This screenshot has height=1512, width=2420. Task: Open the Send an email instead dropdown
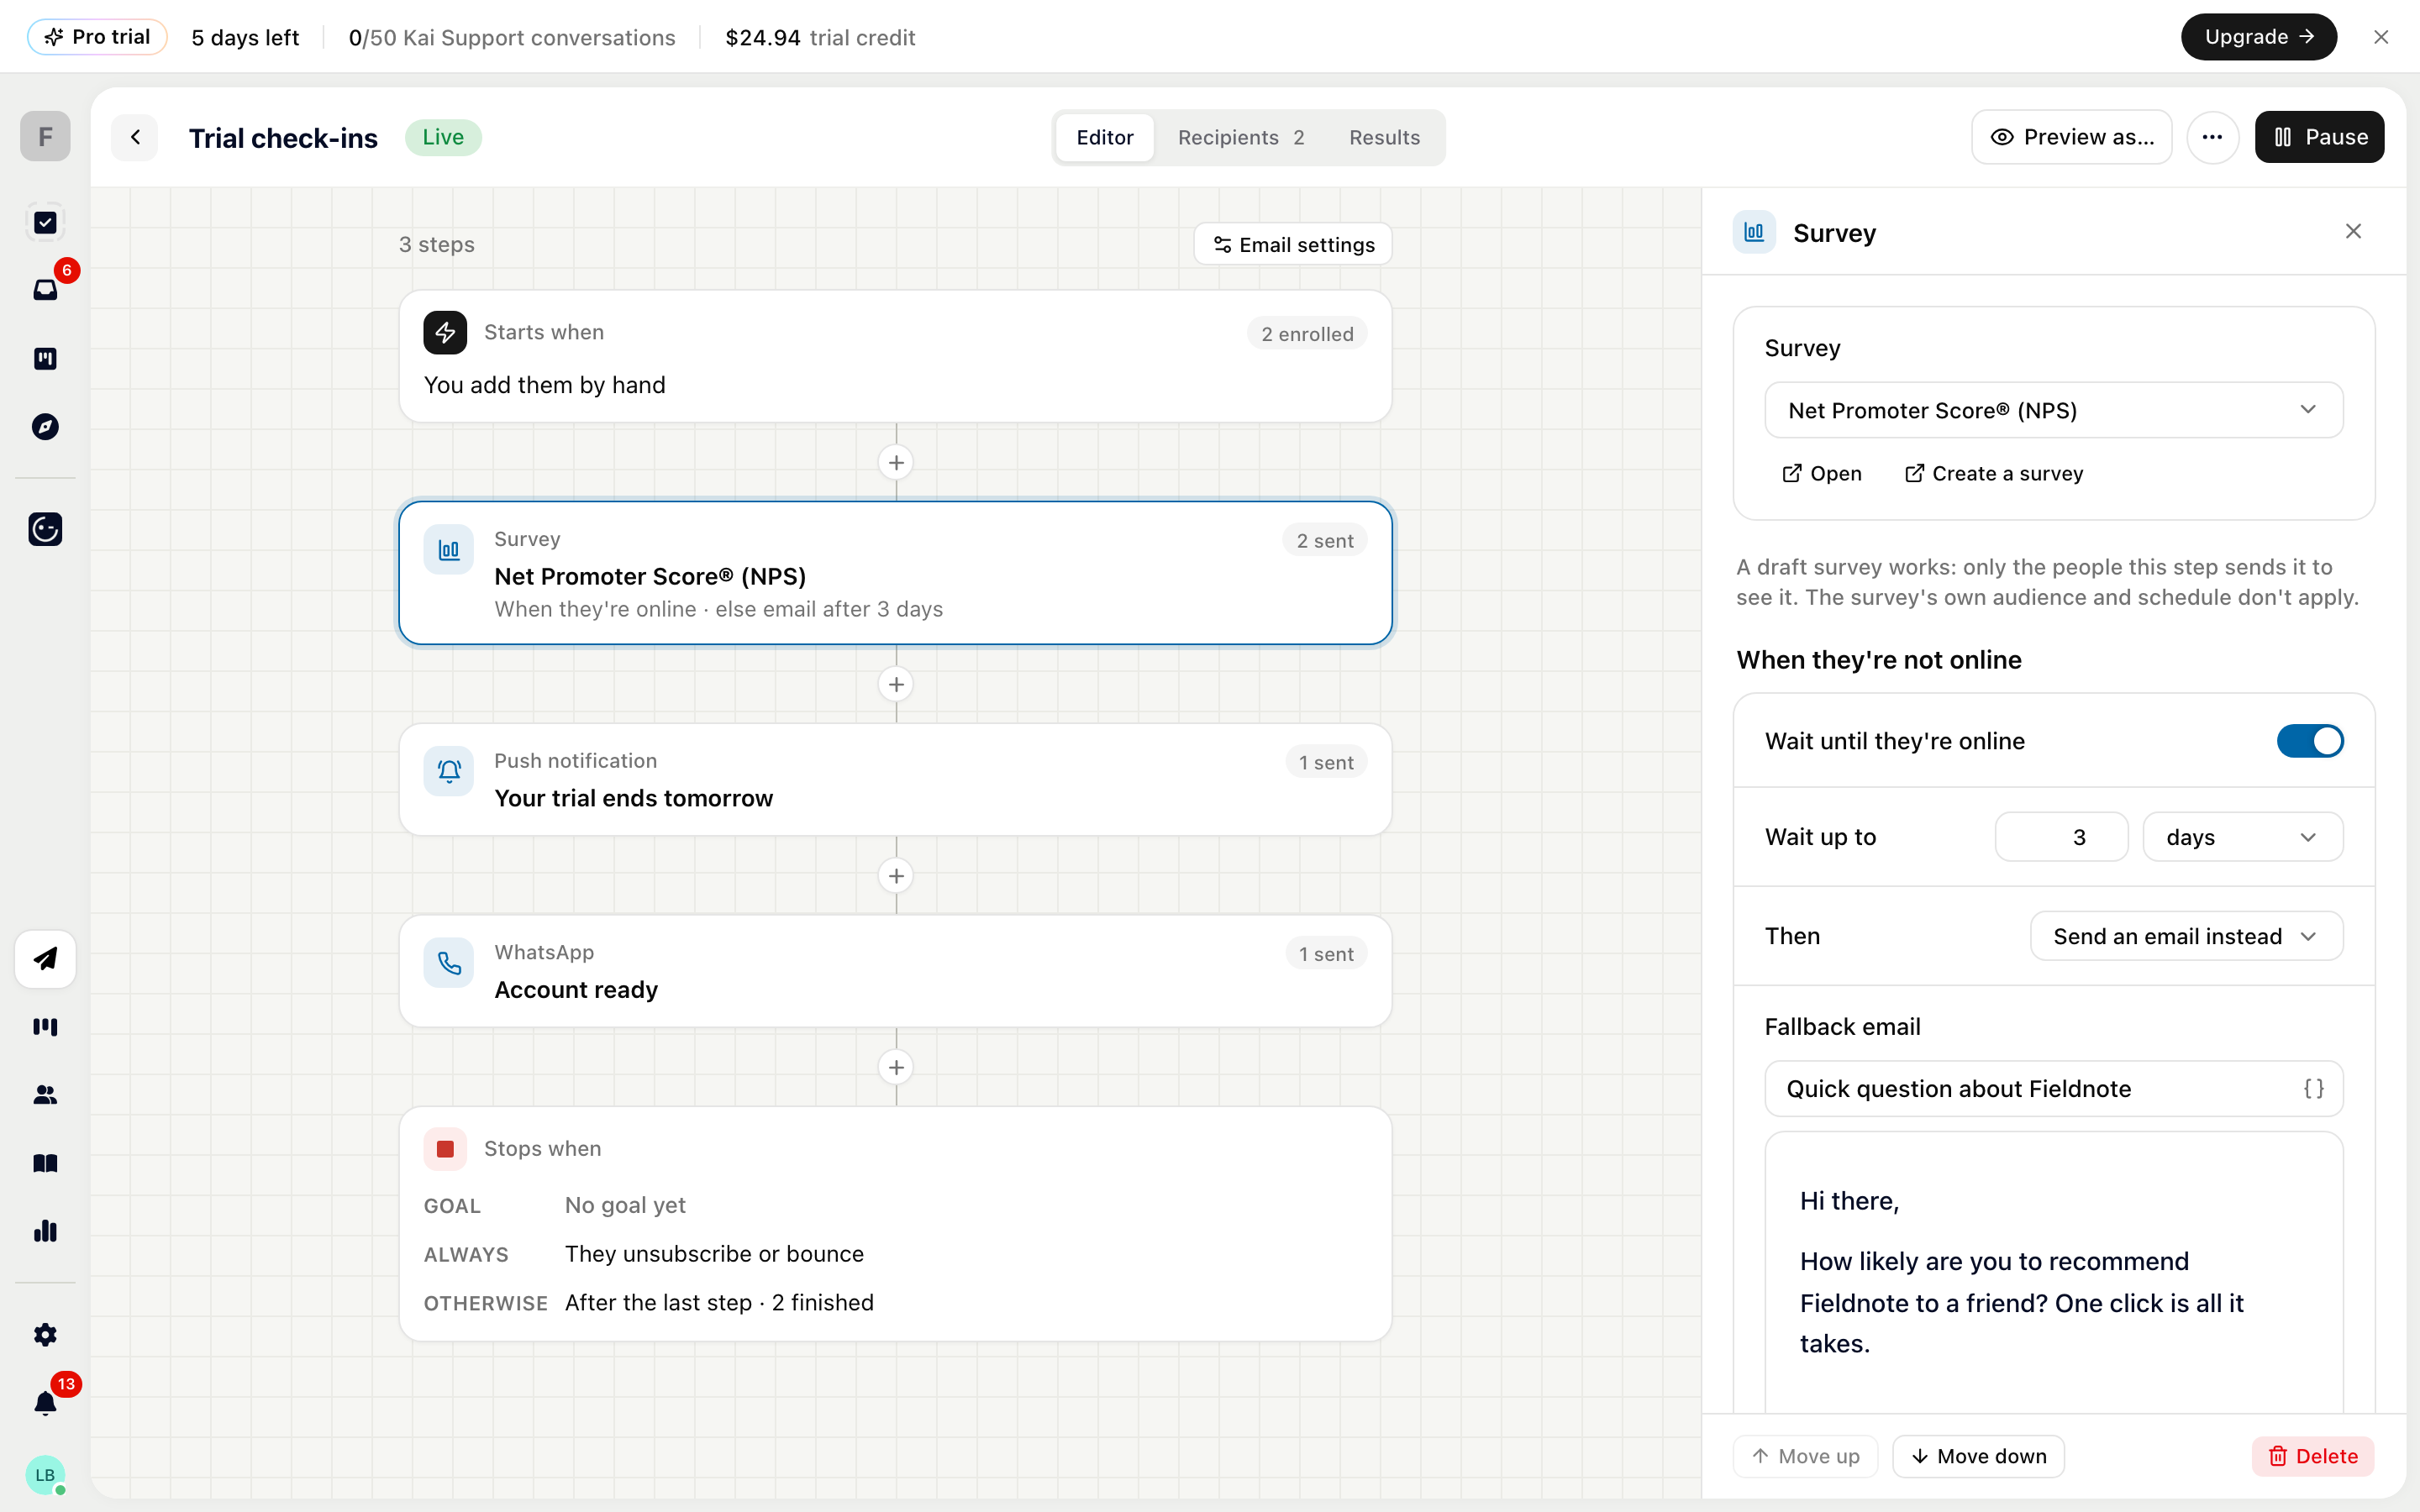point(2186,936)
